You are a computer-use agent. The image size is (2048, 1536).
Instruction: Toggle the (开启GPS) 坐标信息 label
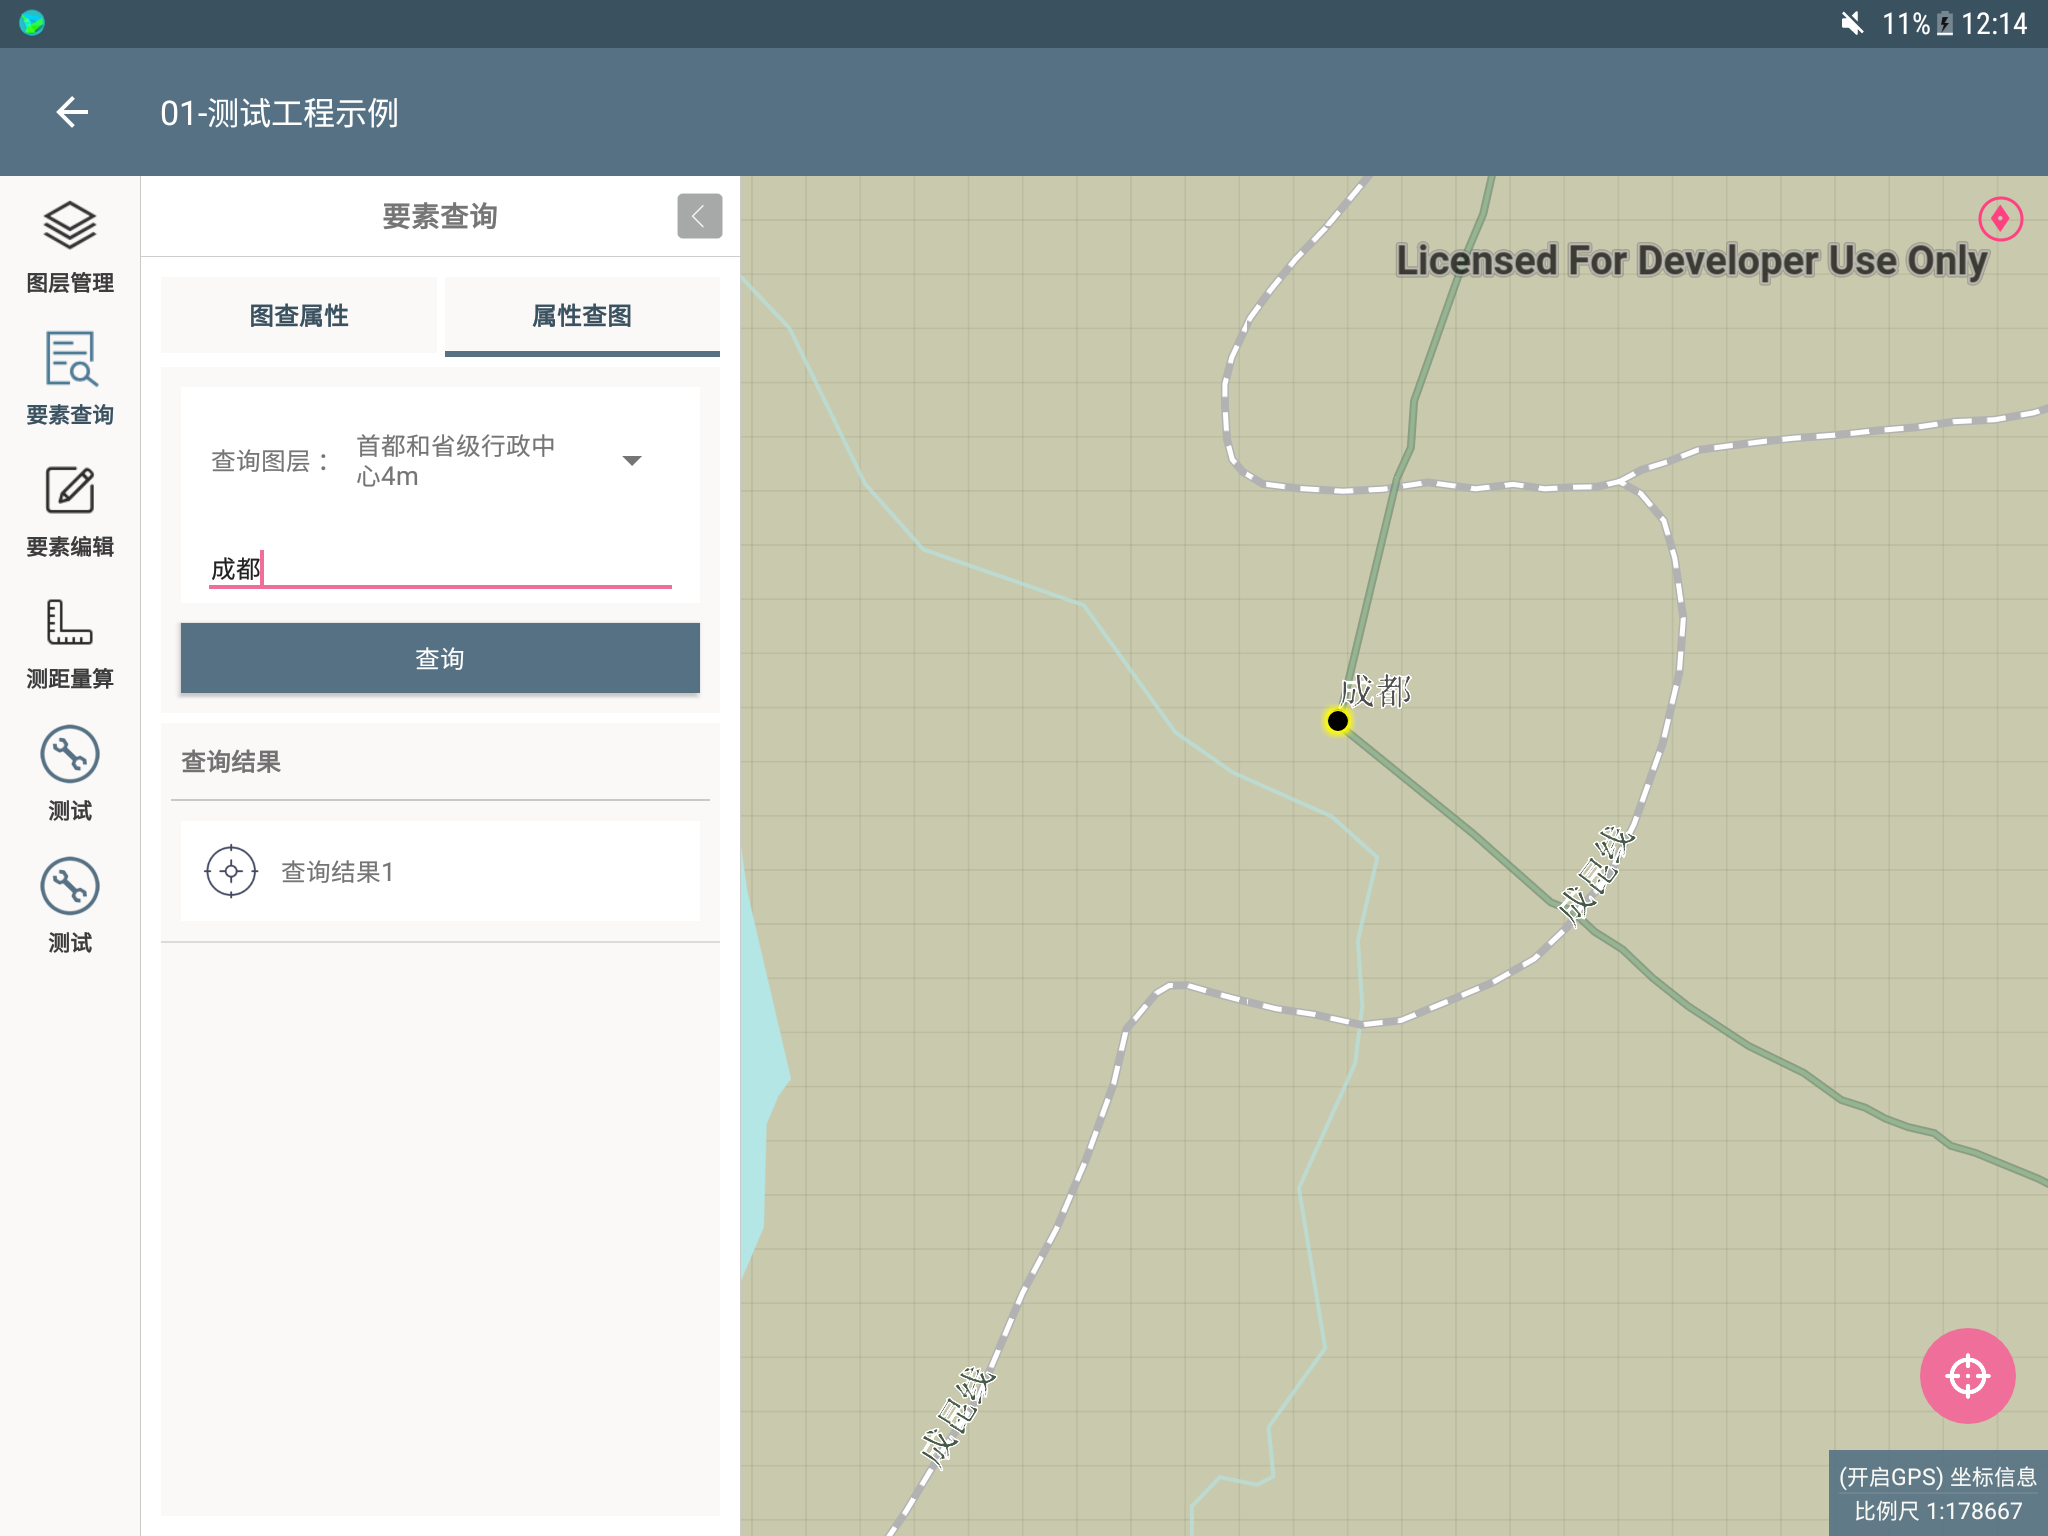coord(1937,1477)
